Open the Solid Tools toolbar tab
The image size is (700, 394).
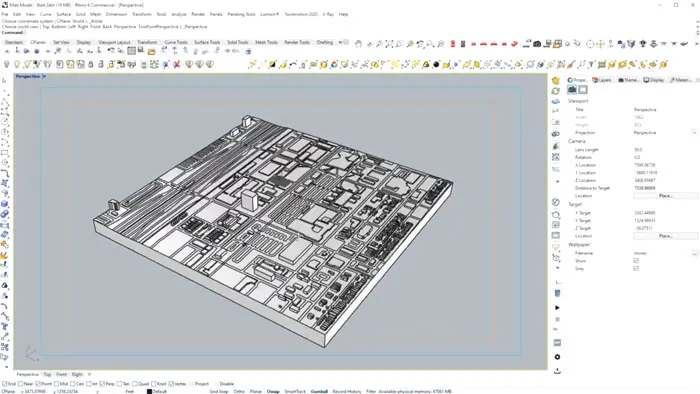pos(238,42)
